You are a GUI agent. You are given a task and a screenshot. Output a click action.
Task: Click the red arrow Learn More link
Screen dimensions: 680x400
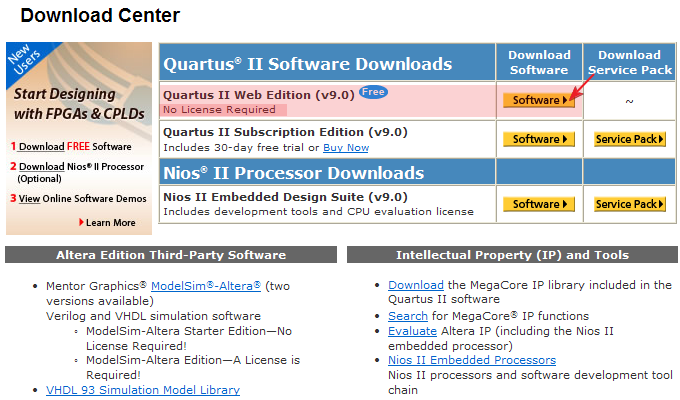point(107,223)
